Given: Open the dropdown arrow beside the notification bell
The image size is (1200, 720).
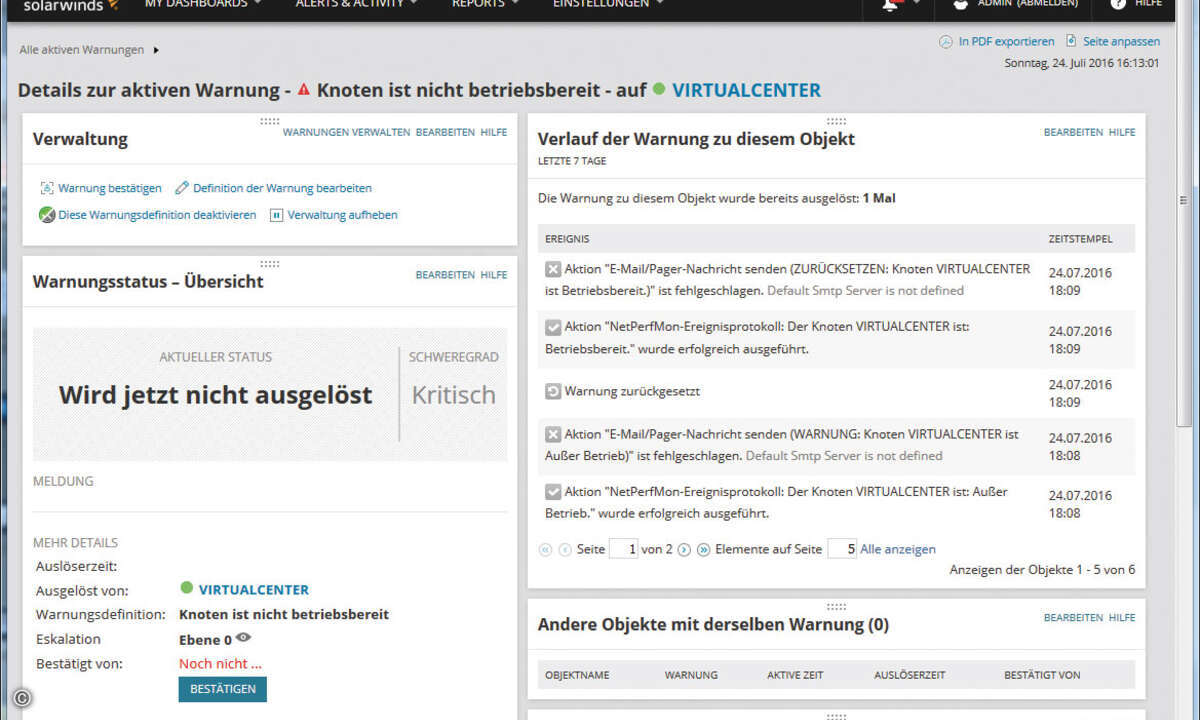Looking at the screenshot, I should 916,4.
